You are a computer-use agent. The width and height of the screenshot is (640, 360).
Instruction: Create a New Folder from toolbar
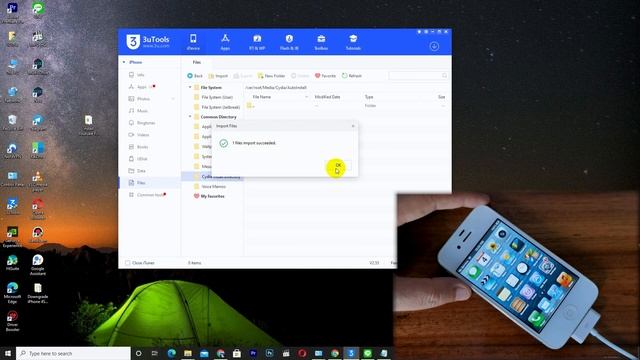271,76
